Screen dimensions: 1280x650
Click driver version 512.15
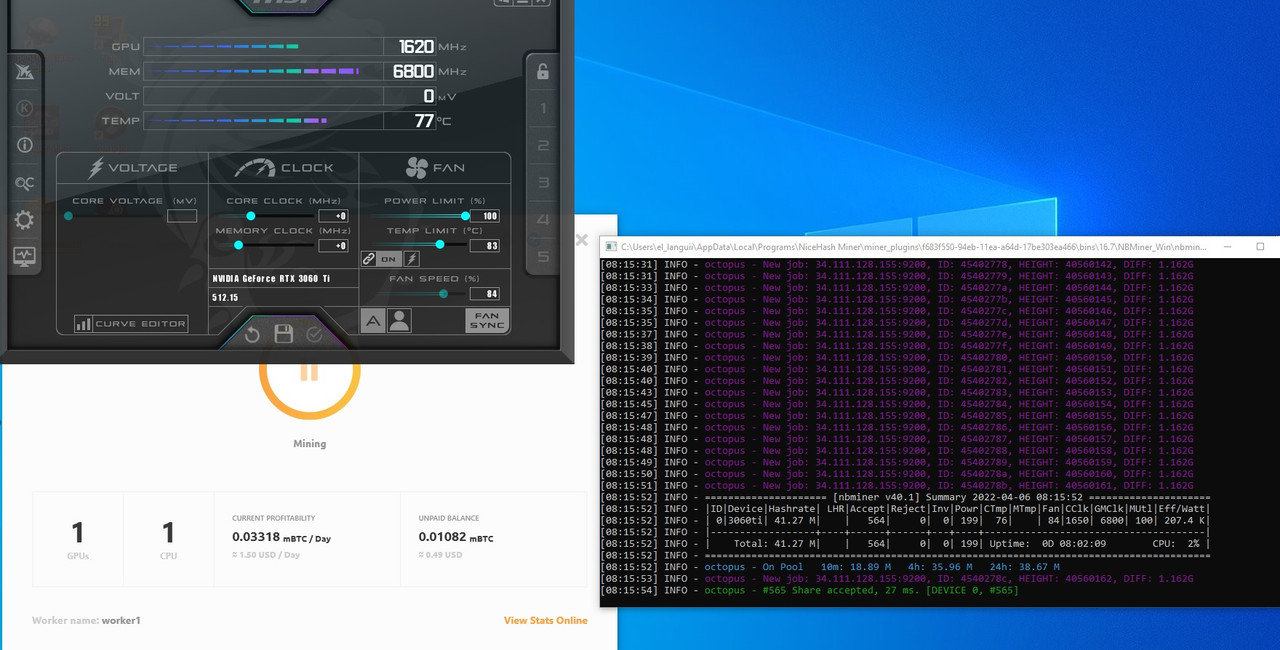coord(225,298)
